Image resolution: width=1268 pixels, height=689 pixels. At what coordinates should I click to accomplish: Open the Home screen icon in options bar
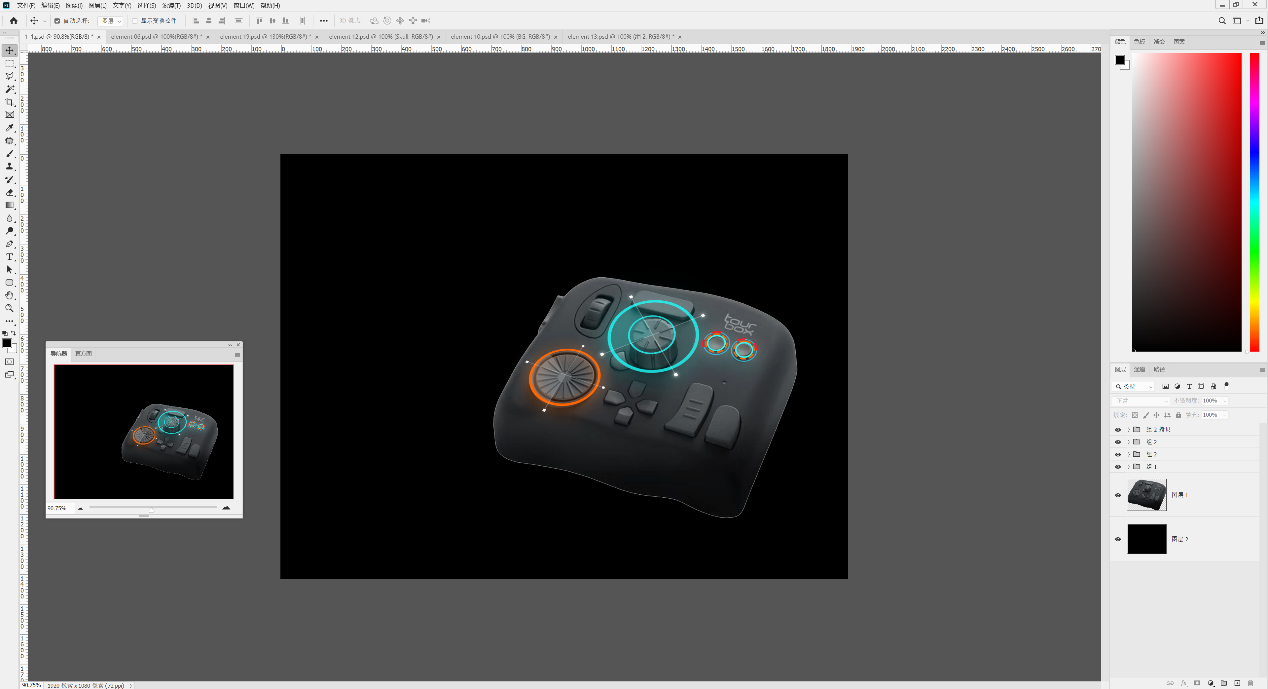pyautogui.click(x=14, y=22)
